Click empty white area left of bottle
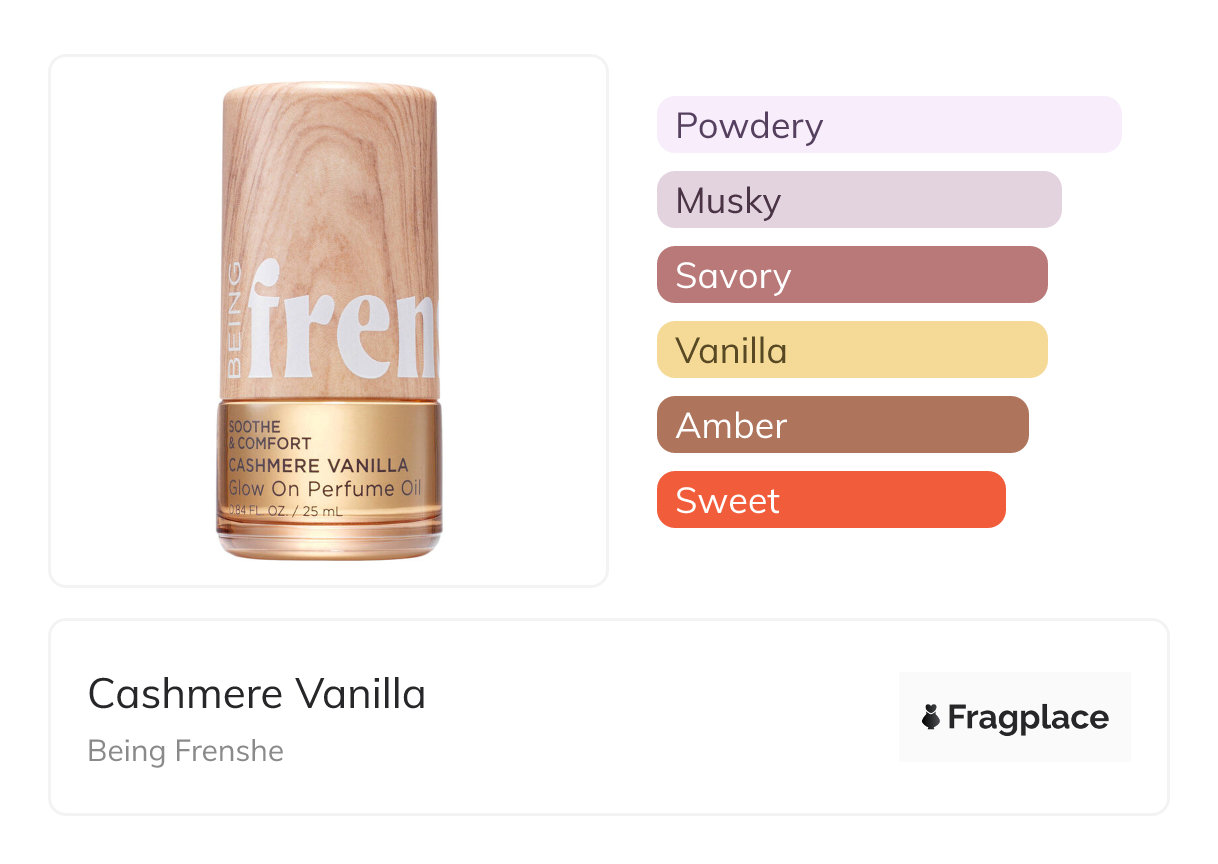1218x864 pixels. [130, 320]
